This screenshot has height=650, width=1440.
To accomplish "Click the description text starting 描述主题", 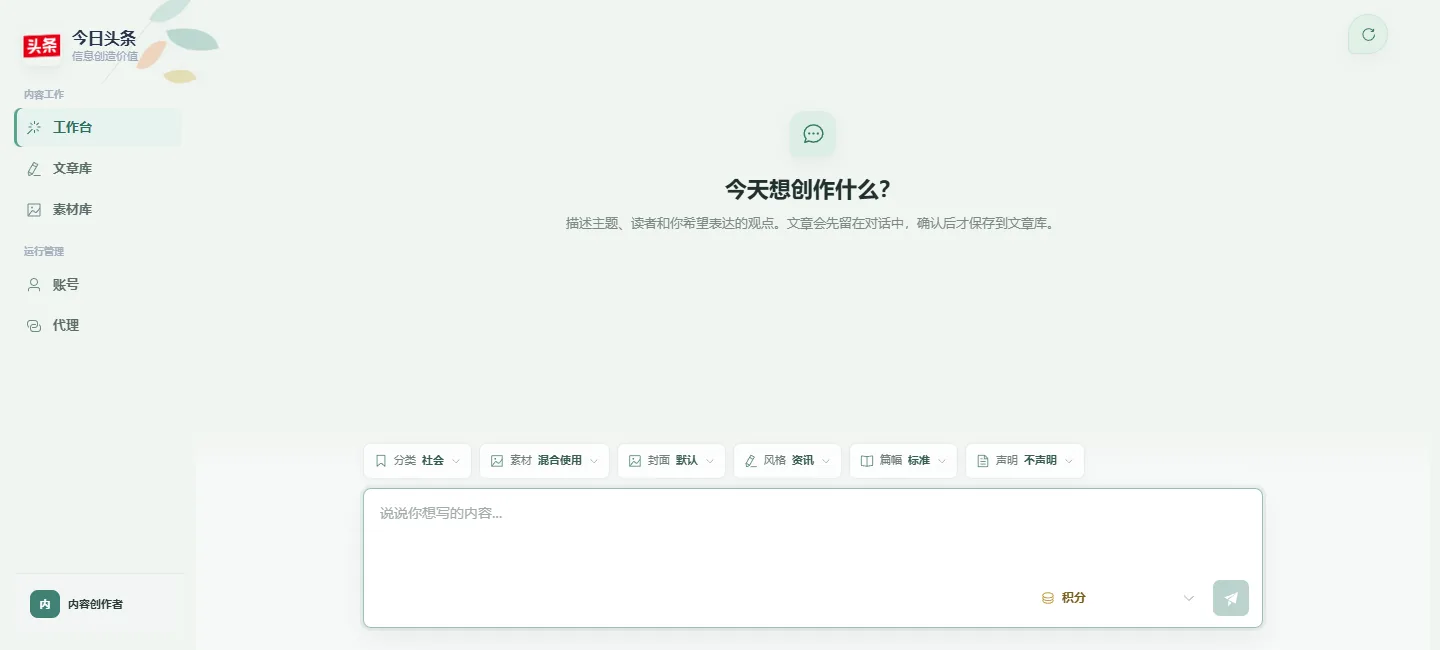I will (811, 223).
